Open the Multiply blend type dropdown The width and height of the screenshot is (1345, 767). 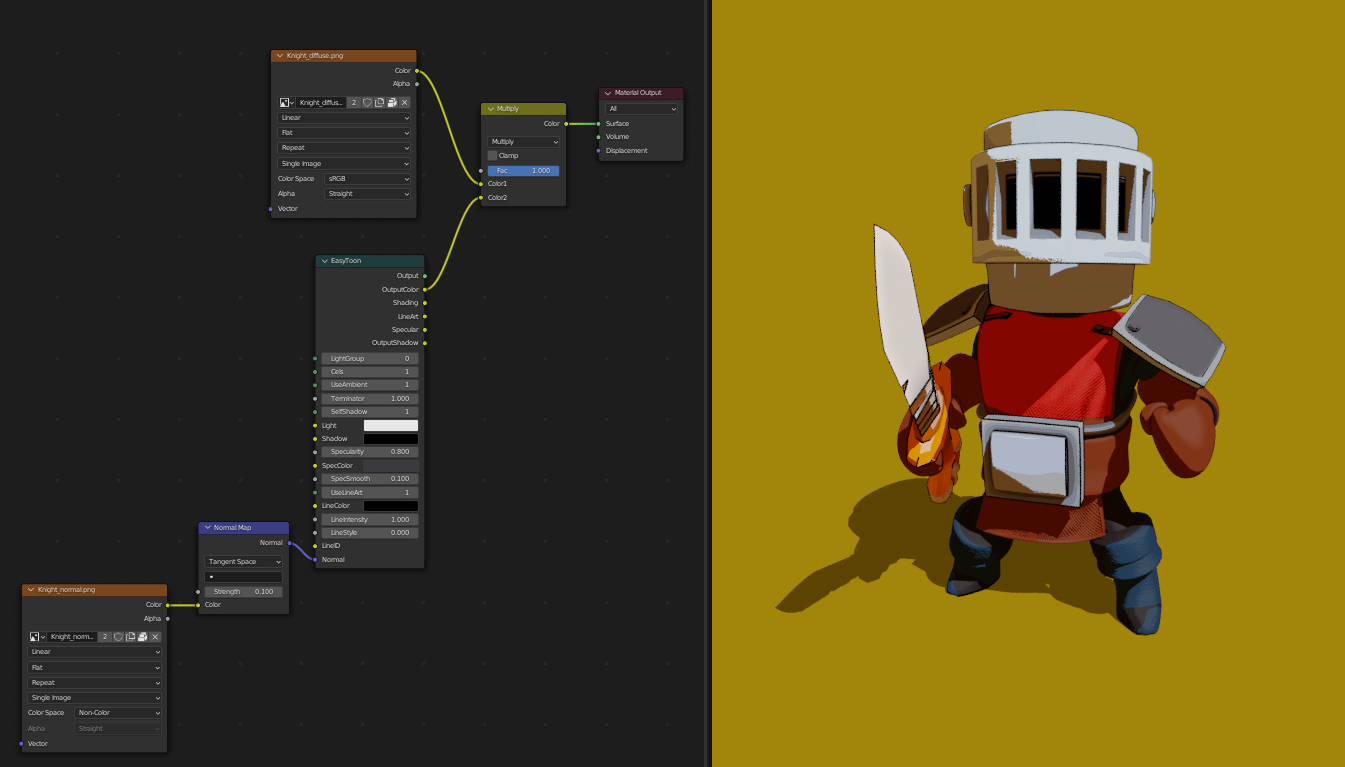pos(524,142)
